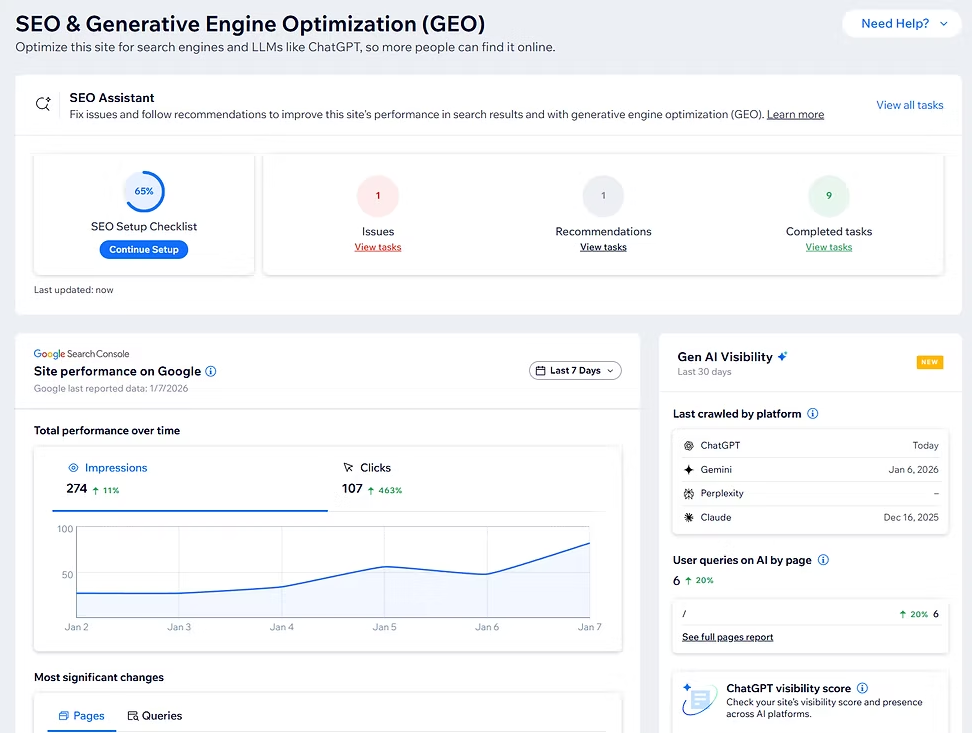This screenshot has height=733, width=972.
Task: Click the 65% SEO Setup progress ring
Action: pyautogui.click(x=143, y=191)
